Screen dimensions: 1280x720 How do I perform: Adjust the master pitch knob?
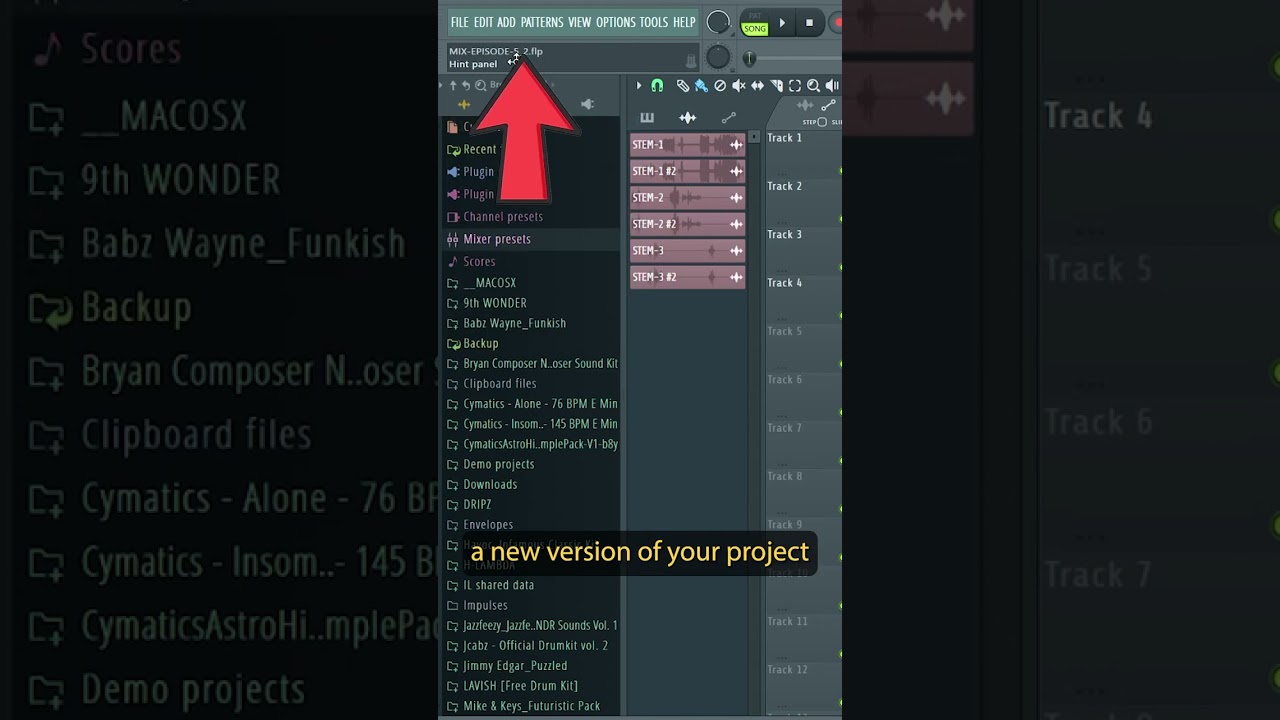[718, 57]
